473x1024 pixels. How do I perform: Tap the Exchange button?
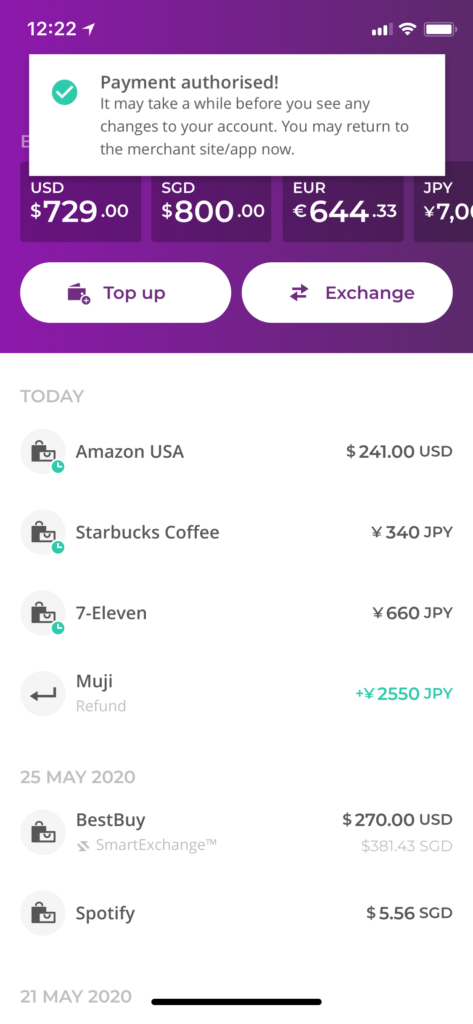pyautogui.click(x=347, y=293)
